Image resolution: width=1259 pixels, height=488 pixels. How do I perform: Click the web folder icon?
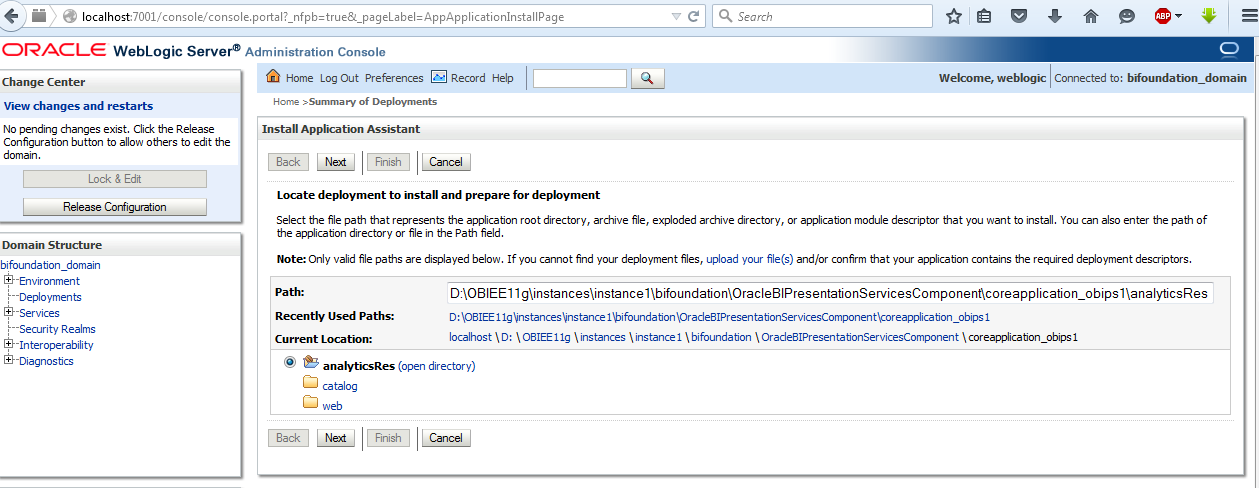click(311, 404)
